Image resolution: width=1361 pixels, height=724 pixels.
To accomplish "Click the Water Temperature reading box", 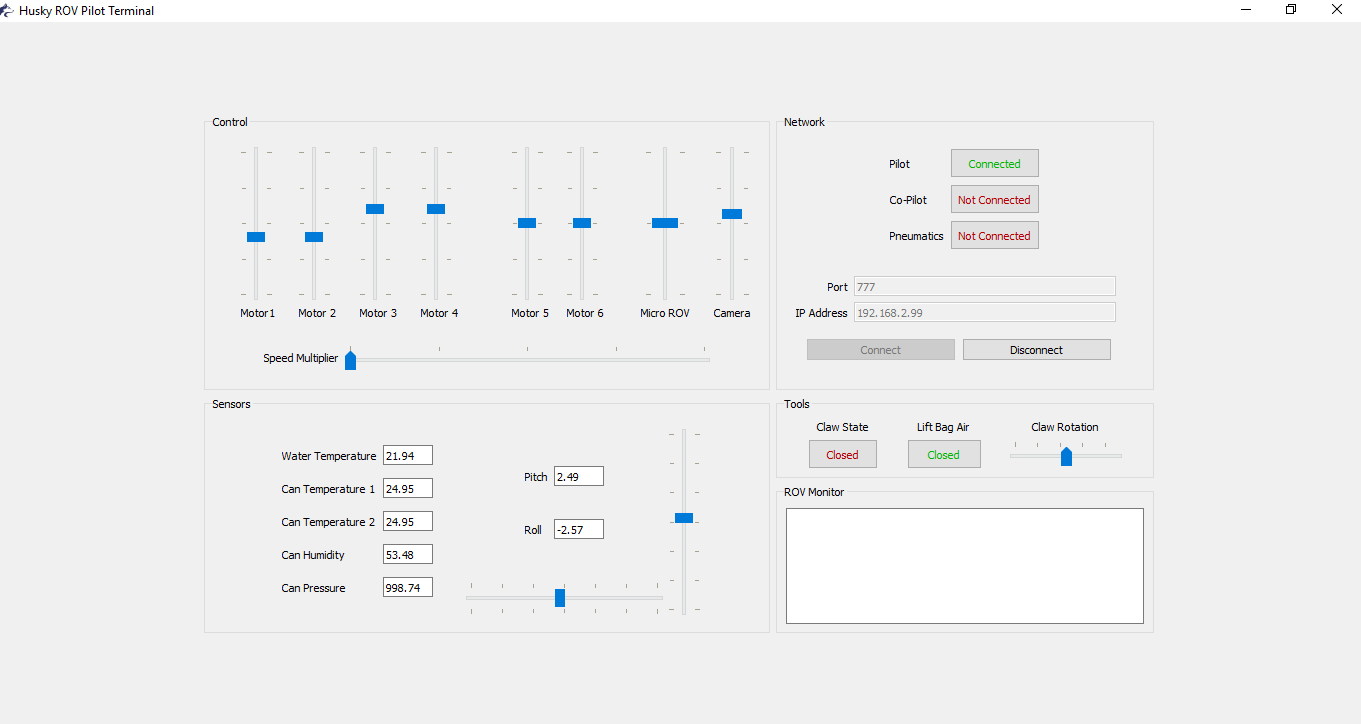I will pyautogui.click(x=407, y=455).
